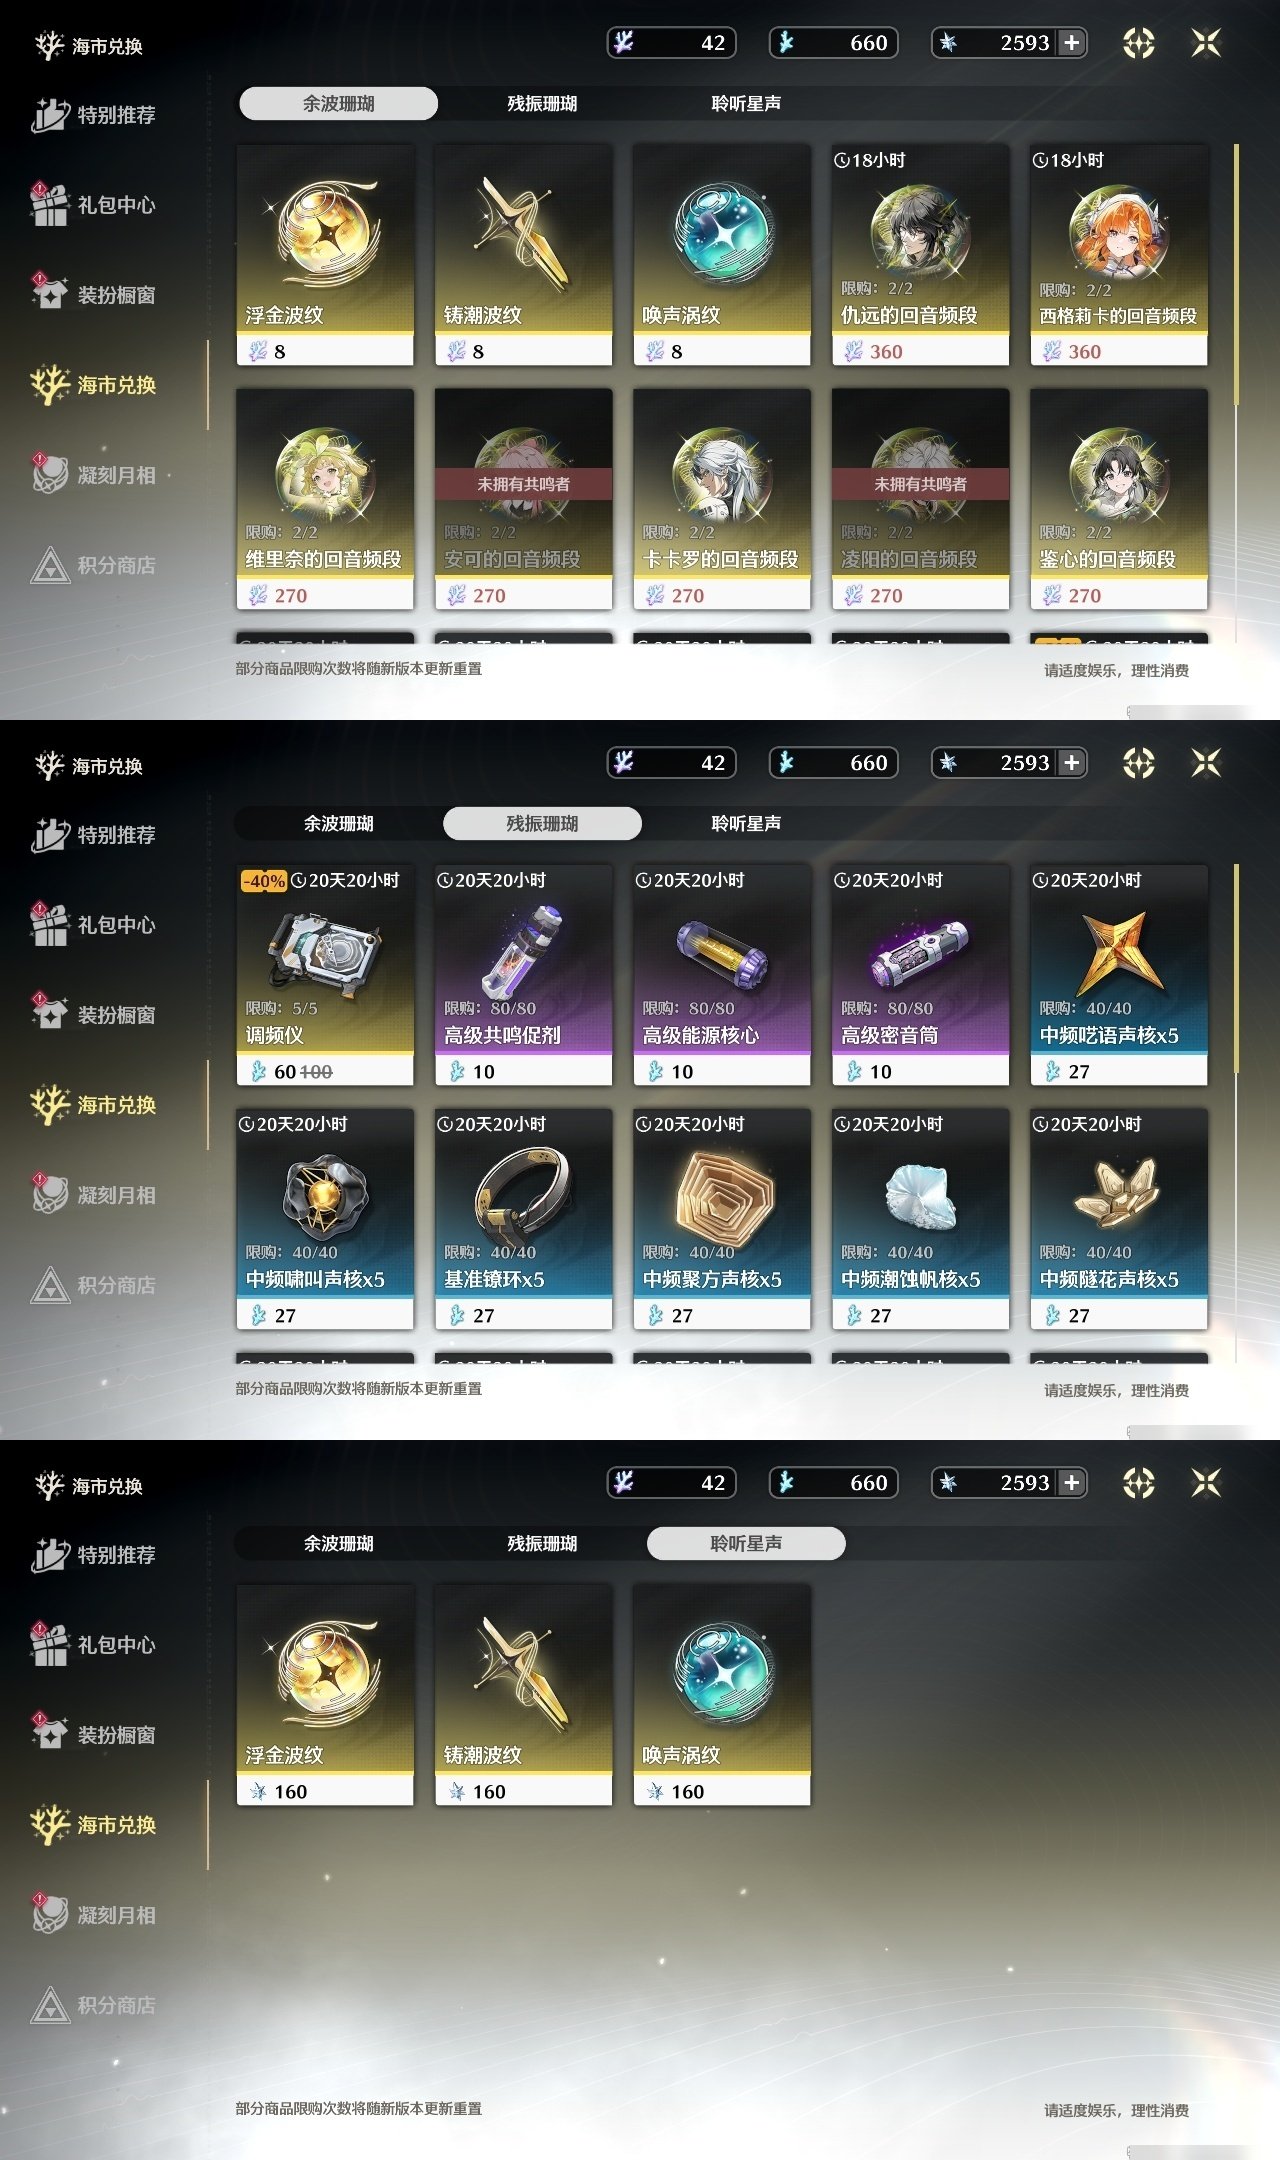The width and height of the screenshot is (1280, 2160).
Task: Select 卡卡罗的回音频段 character card
Action: 722,499
